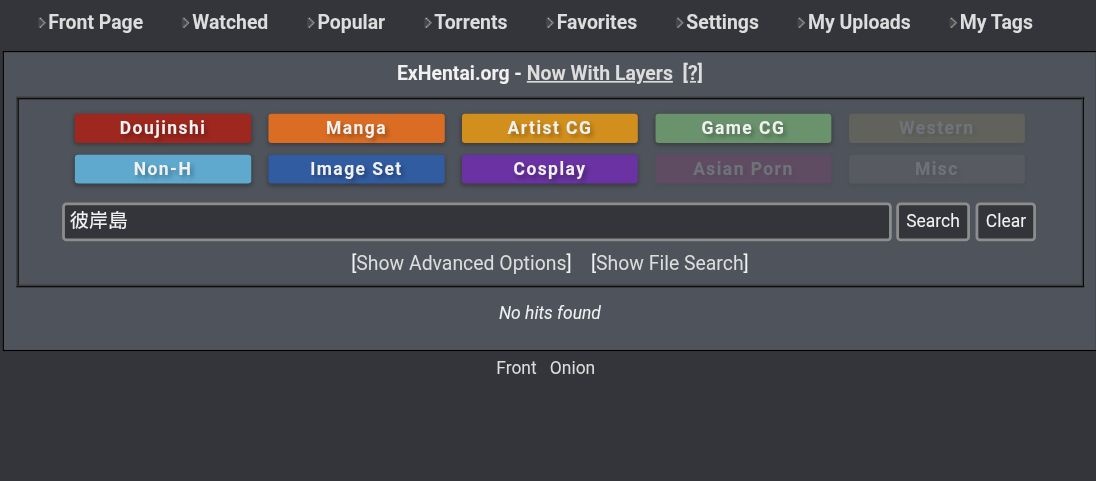Image resolution: width=1096 pixels, height=481 pixels.
Task: Open the Watched menu item
Action: (229, 22)
